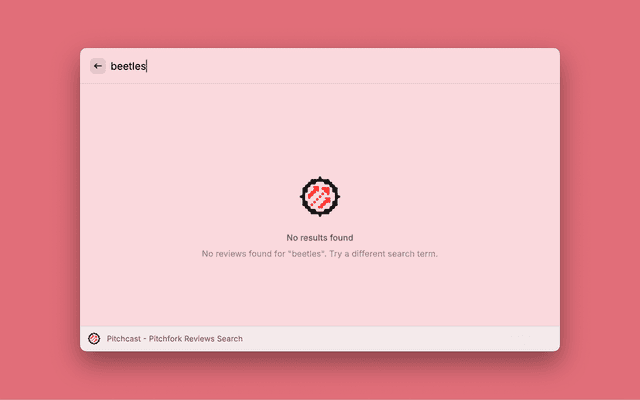Screen dimensions: 640x400
Task: Click the Pitchcast icon in the footer
Action: click(x=94, y=339)
